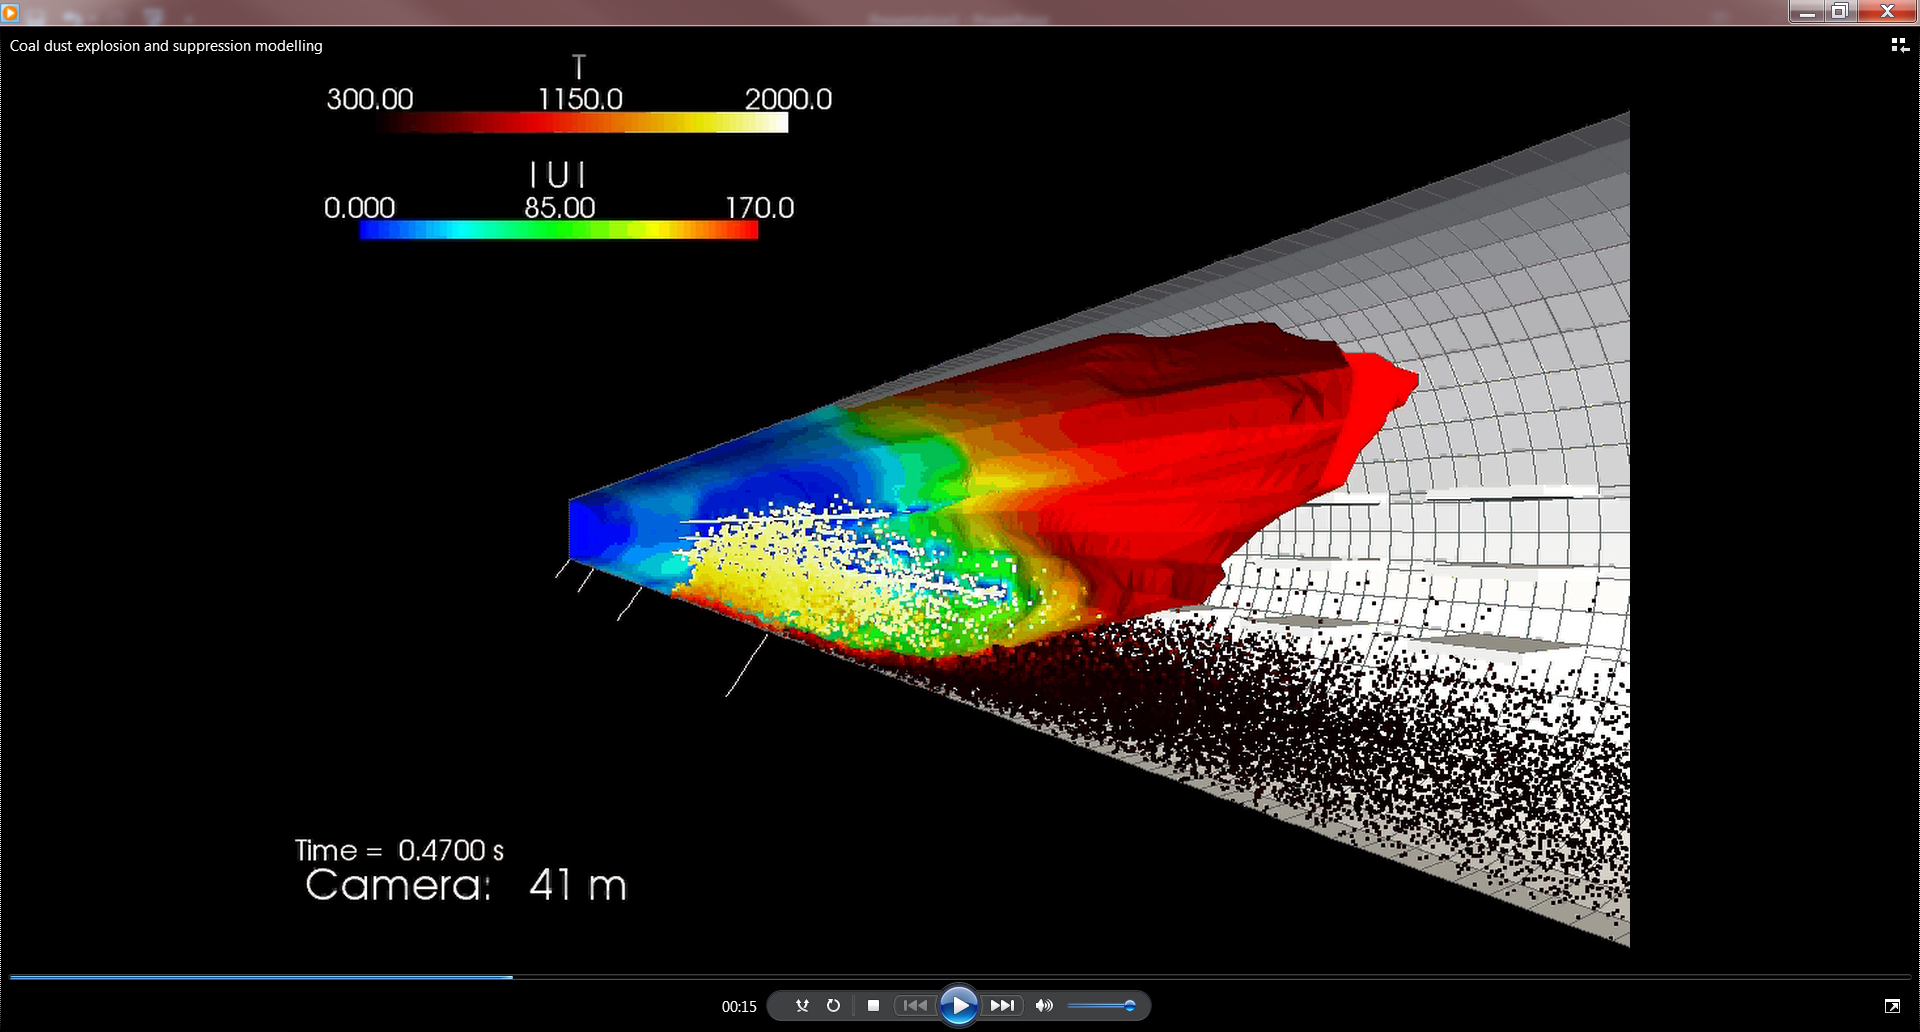This screenshot has height=1032, width=1920.
Task: Pause the currently playing video
Action: pyautogui.click(x=959, y=1006)
